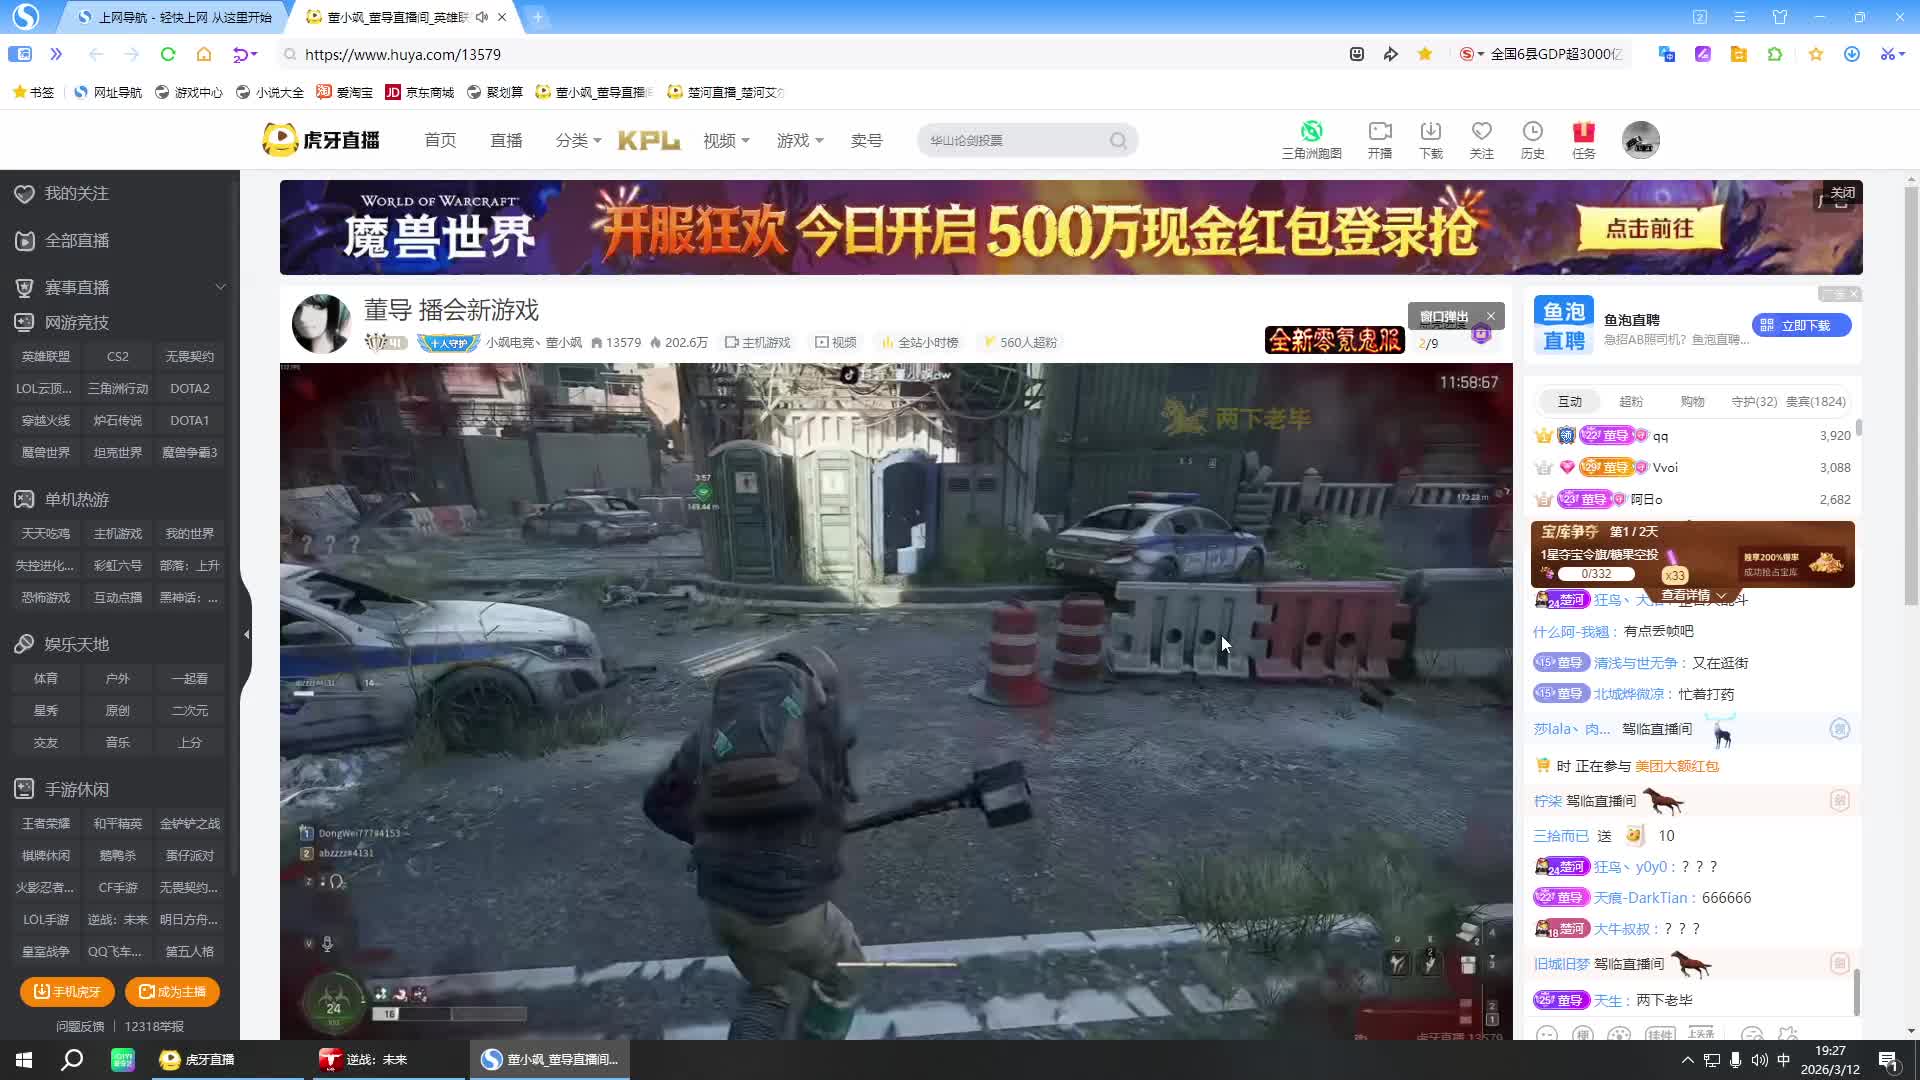Click the 成为主播 button
This screenshot has height=1080, width=1920.
tap(172, 991)
